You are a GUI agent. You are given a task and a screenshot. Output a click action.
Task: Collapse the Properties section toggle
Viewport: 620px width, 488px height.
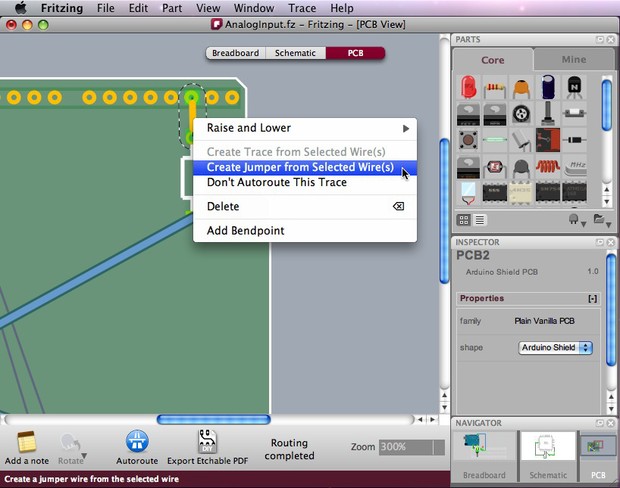(x=592, y=299)
